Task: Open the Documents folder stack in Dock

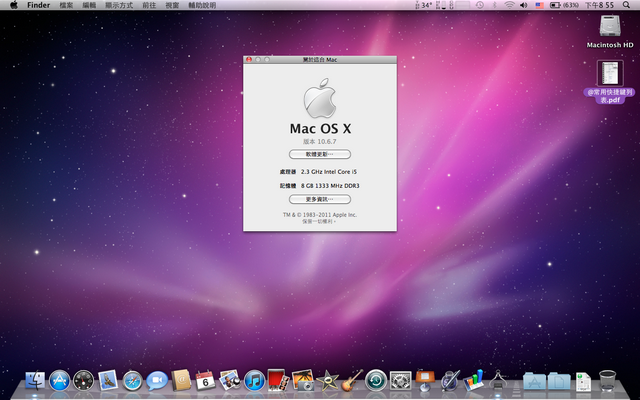Action: point(559,380)
